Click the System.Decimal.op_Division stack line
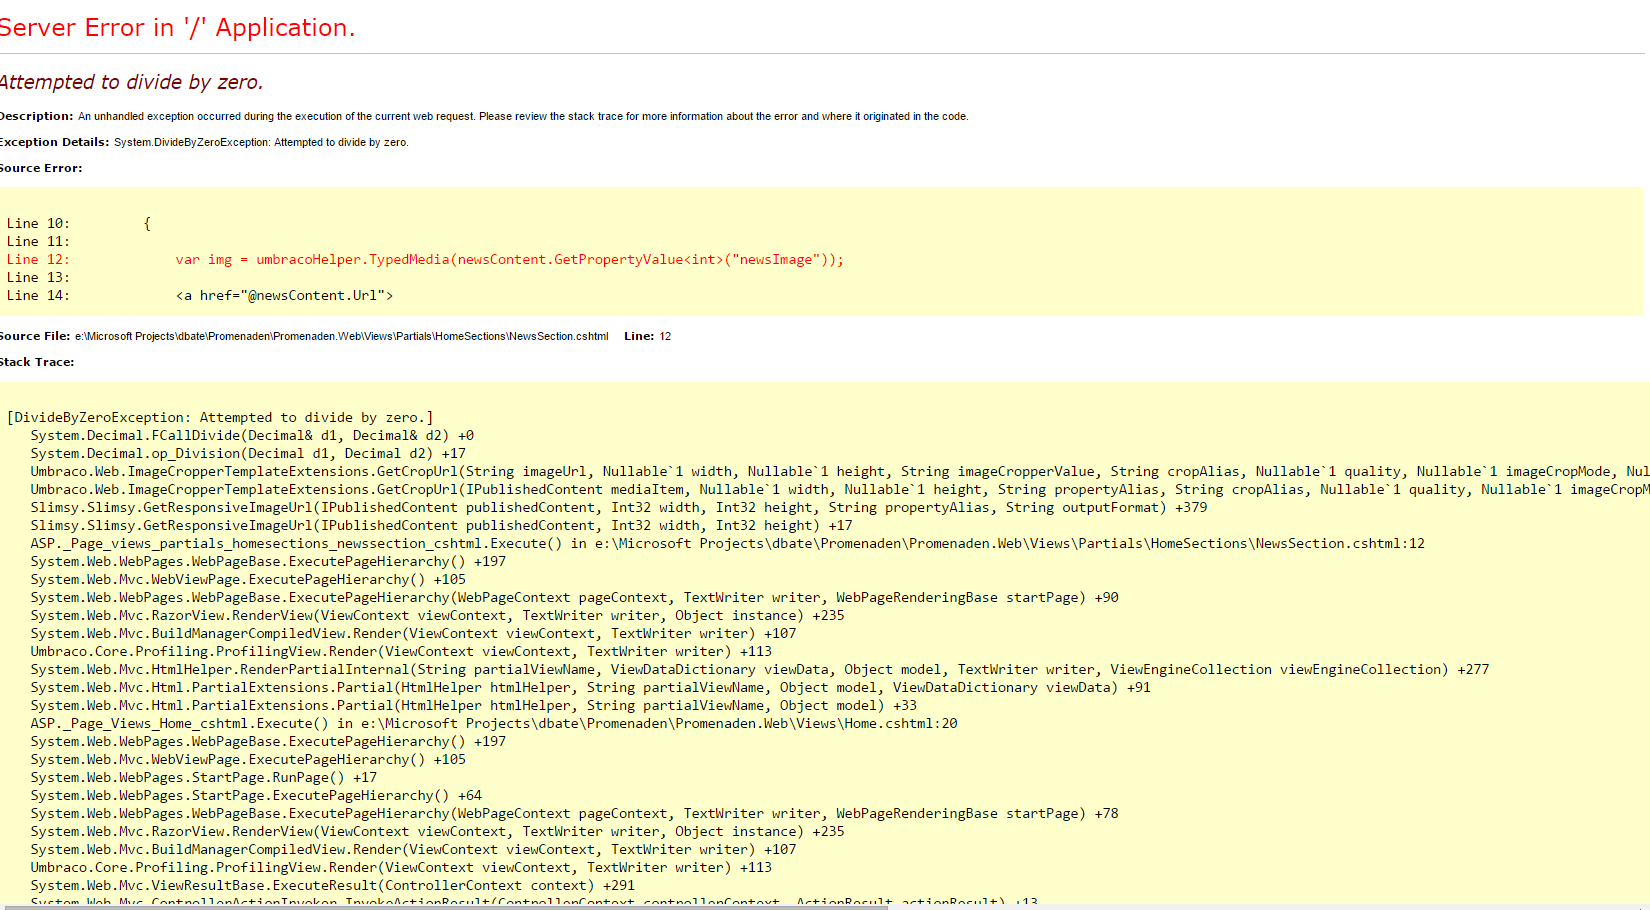 [248, 454]
